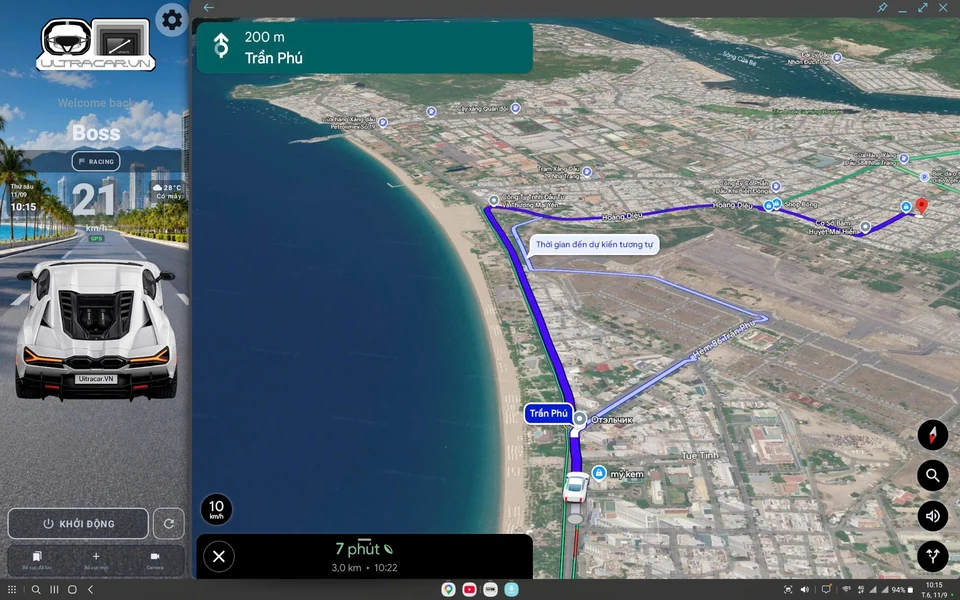Image resolution: width=960 pixels, height=600 pixels.
Task: Open the blue download app in the taskbar
Action: pos(511,590)
